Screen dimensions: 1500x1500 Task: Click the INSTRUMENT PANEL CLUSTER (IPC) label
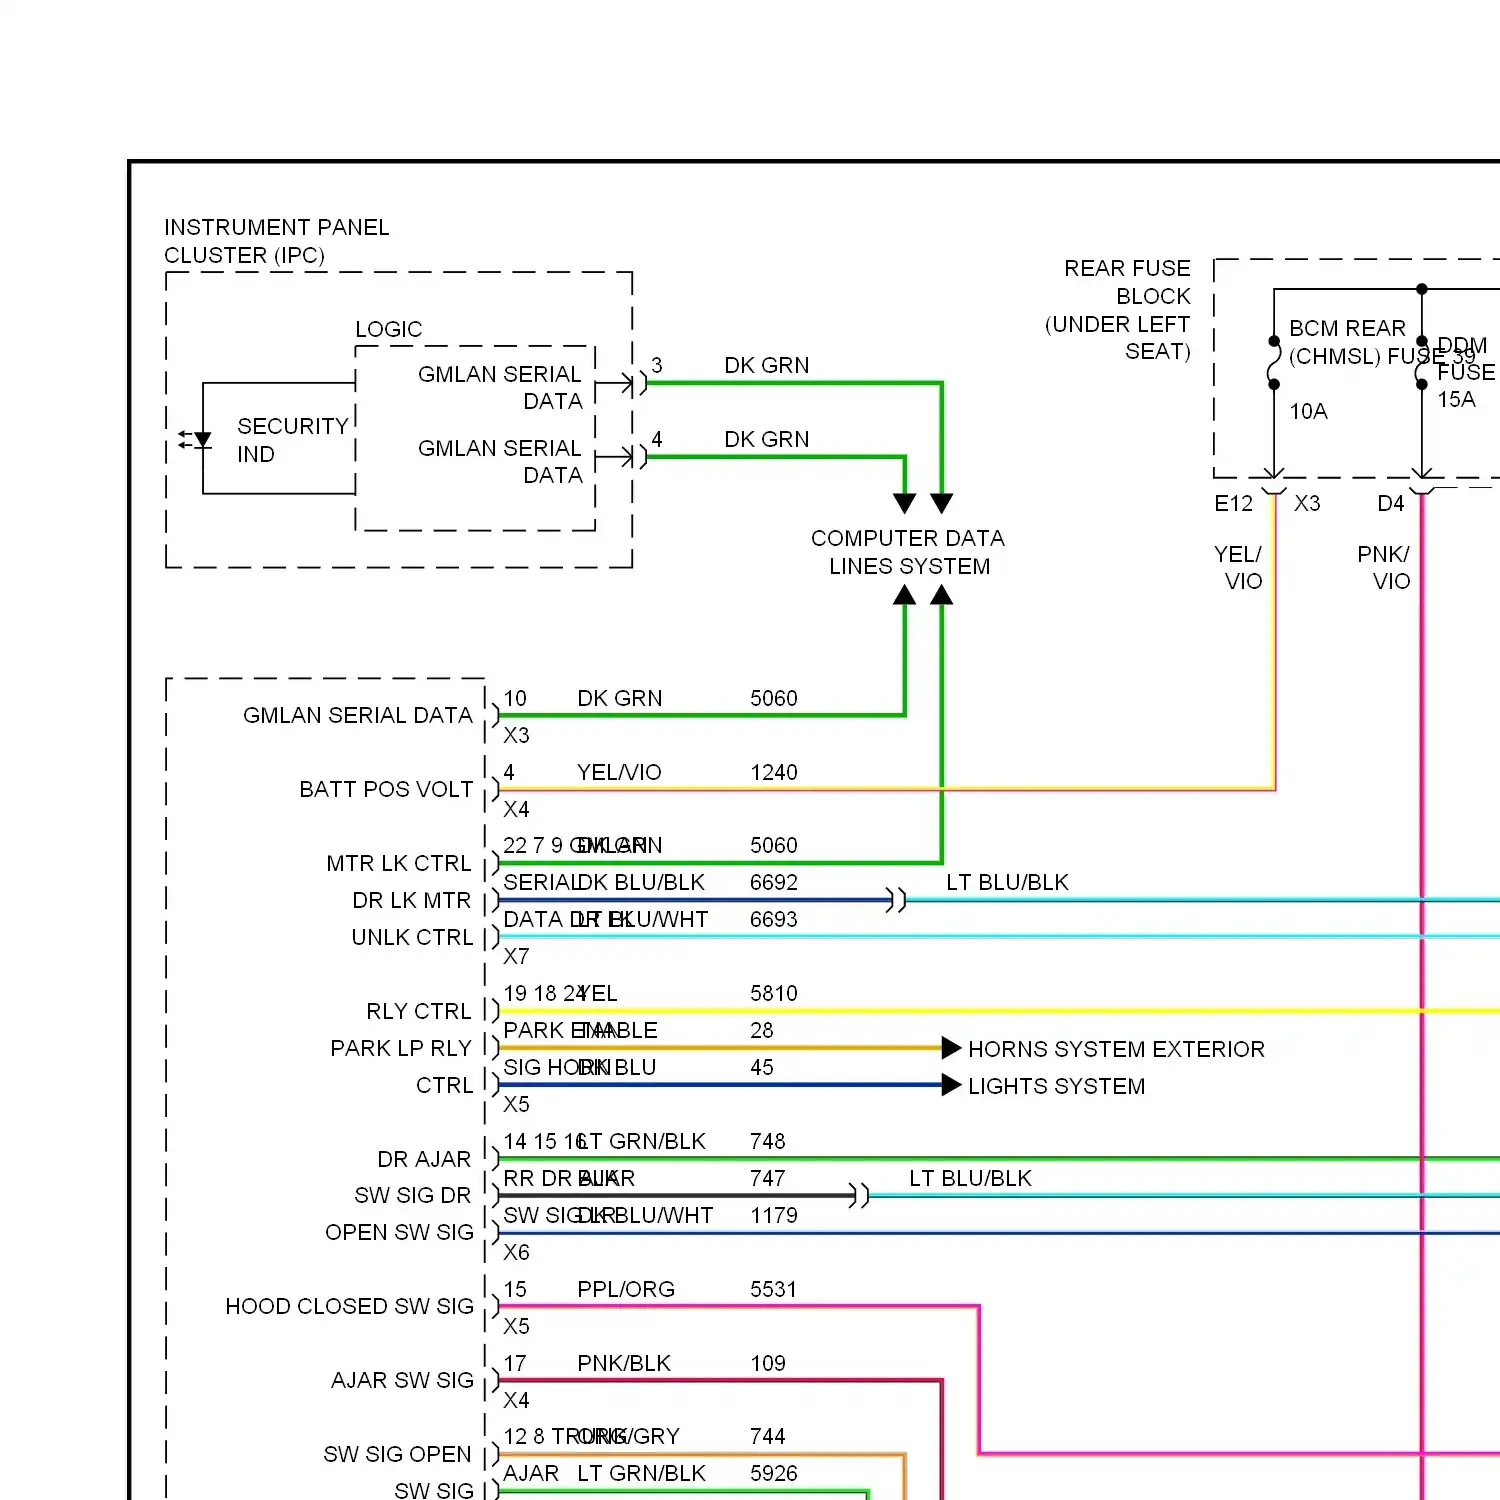pyautogui.click(x=277, y=241)
